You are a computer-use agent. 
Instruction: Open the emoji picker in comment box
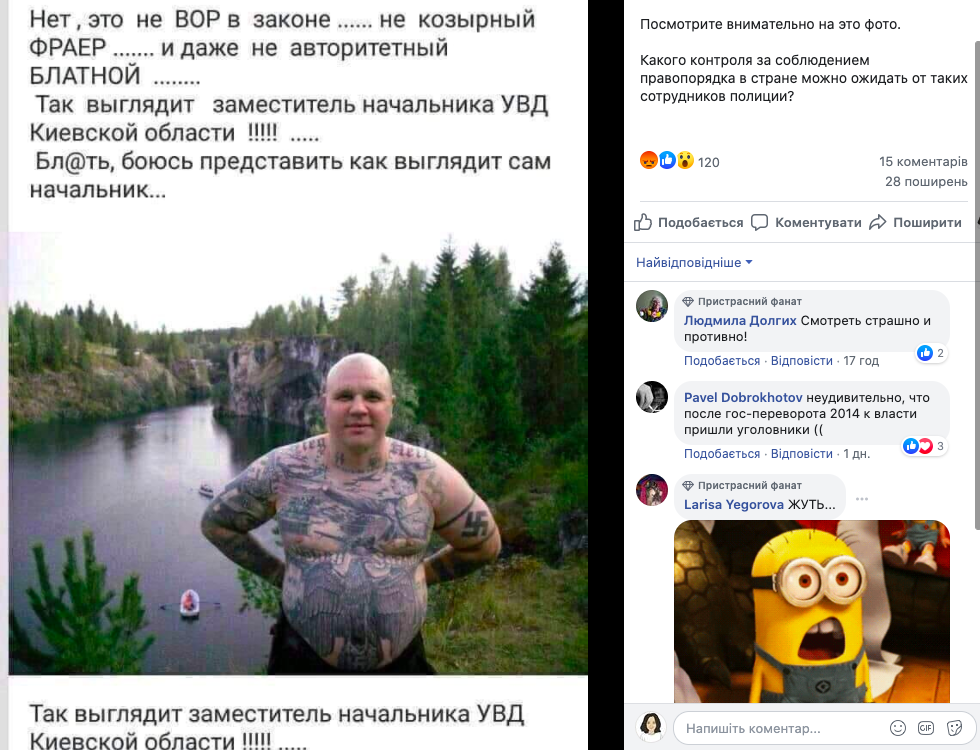click(898, 728)
